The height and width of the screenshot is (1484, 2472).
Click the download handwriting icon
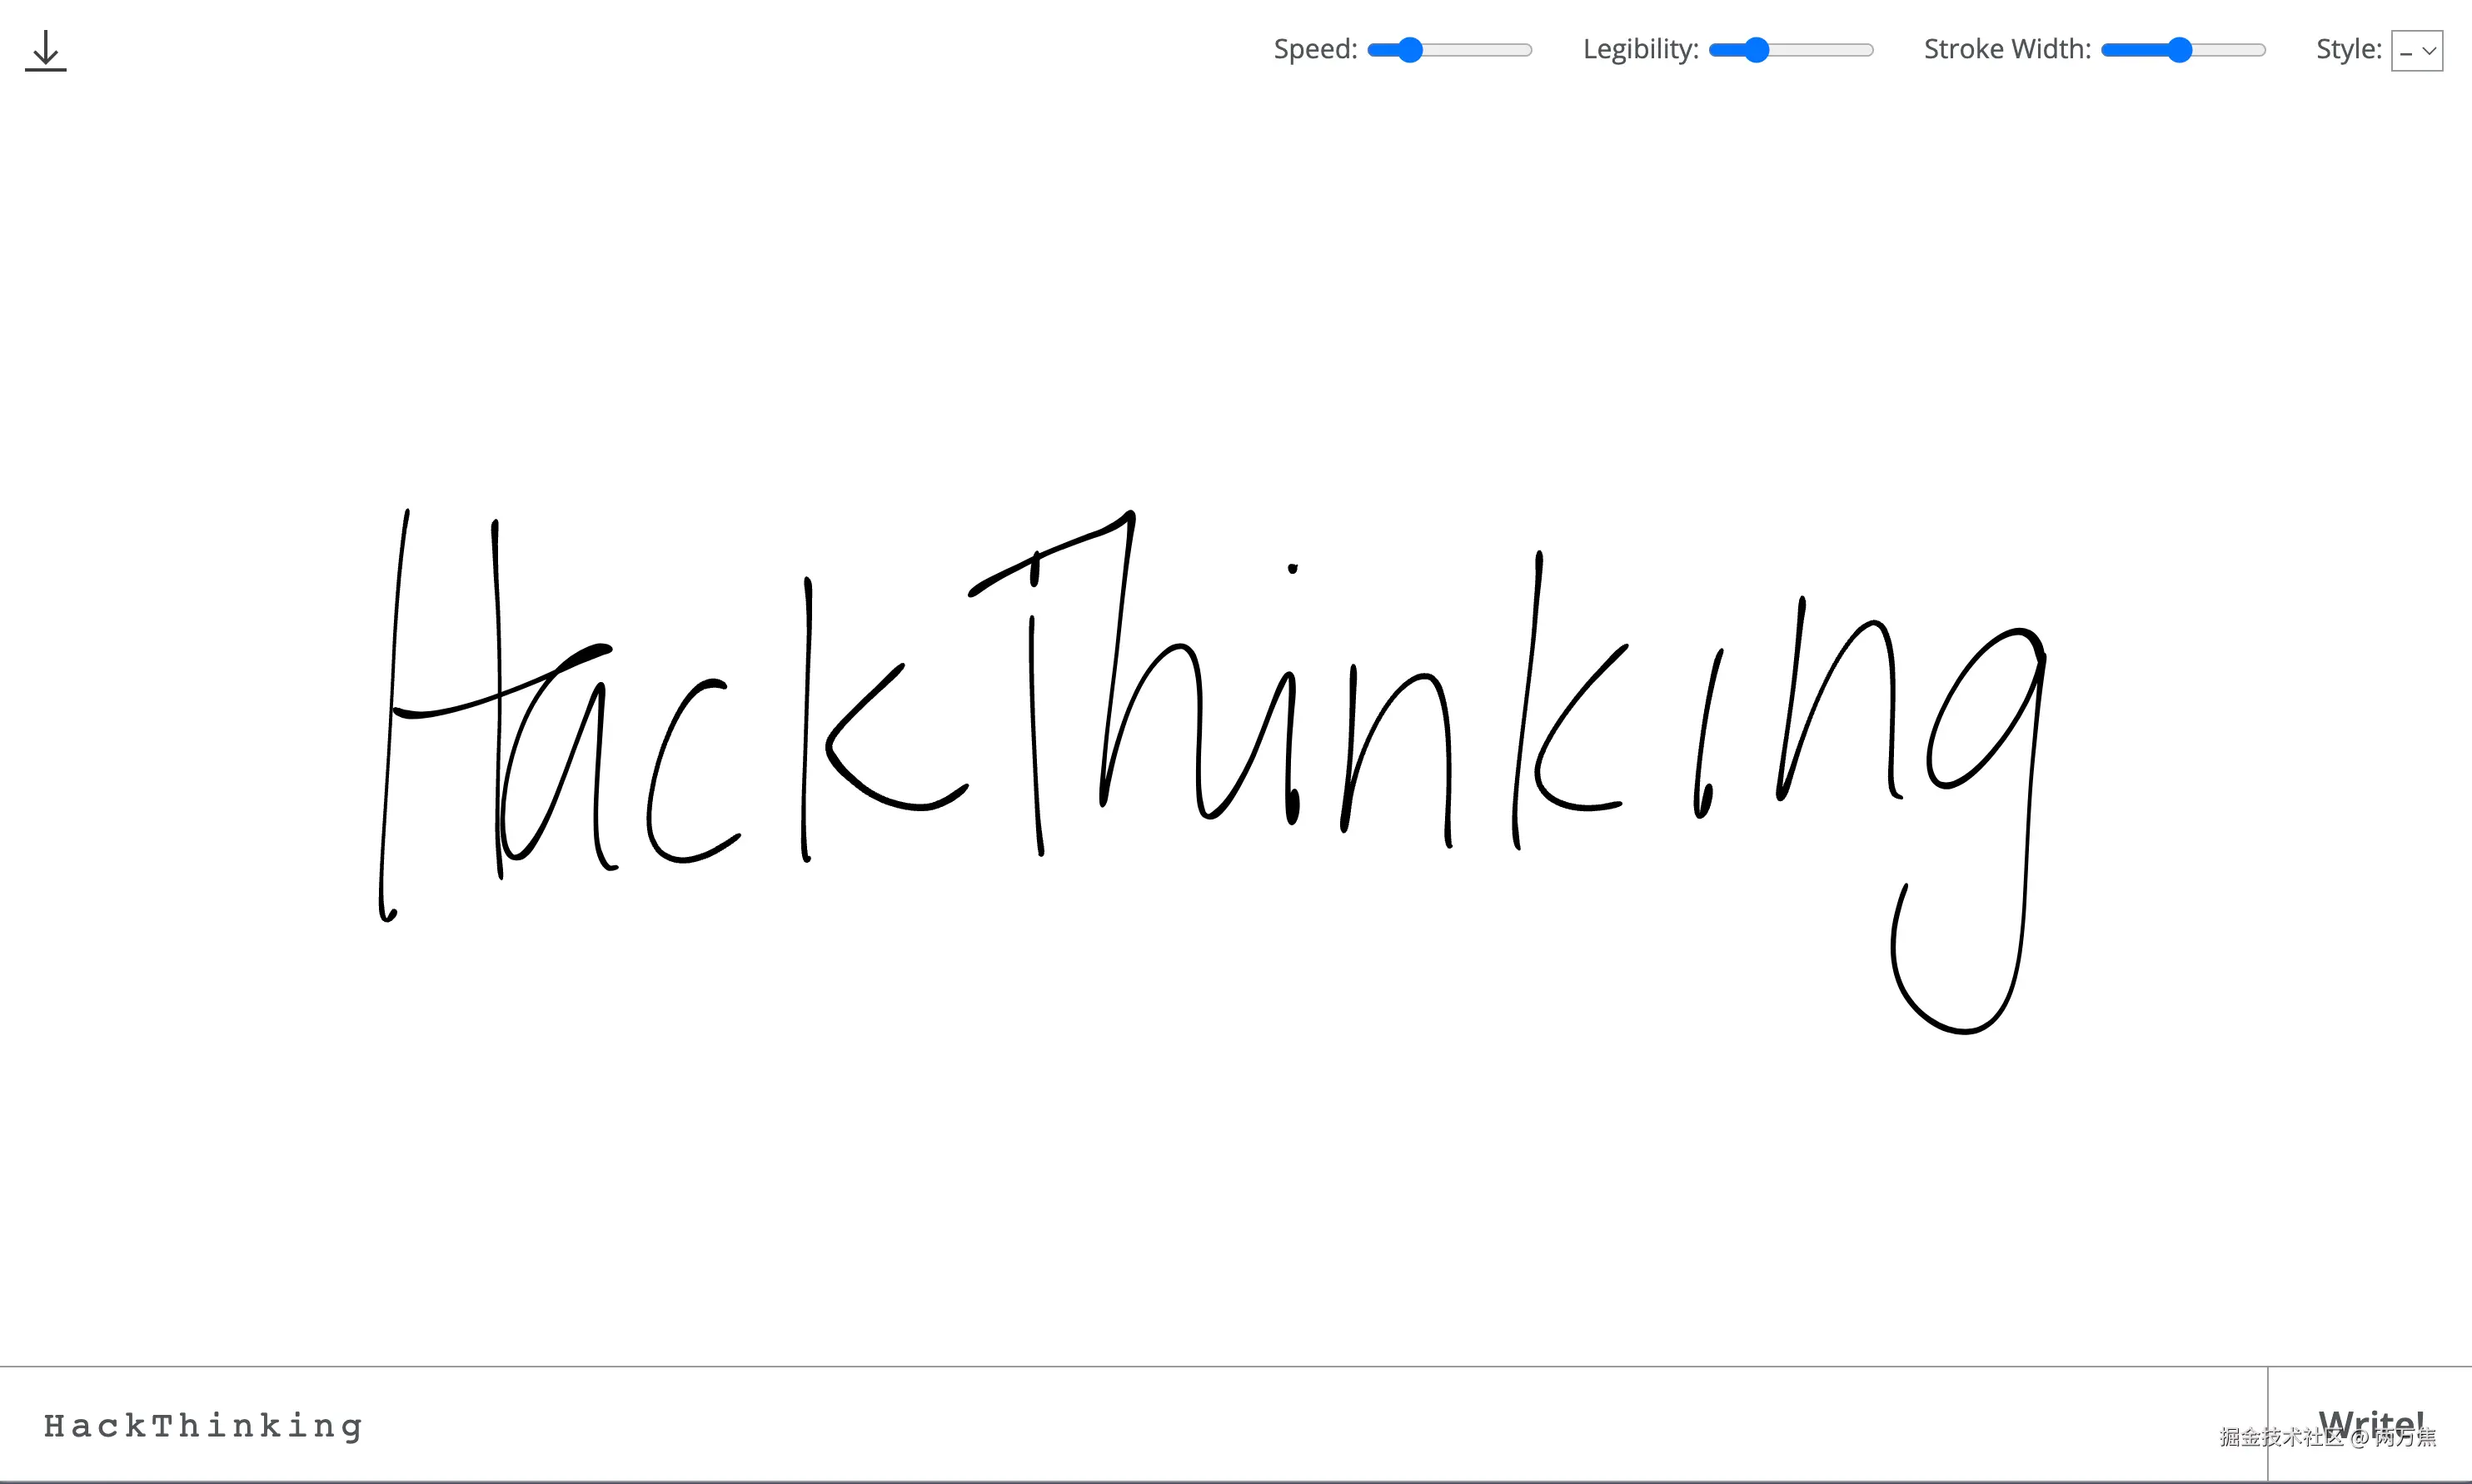45,50
